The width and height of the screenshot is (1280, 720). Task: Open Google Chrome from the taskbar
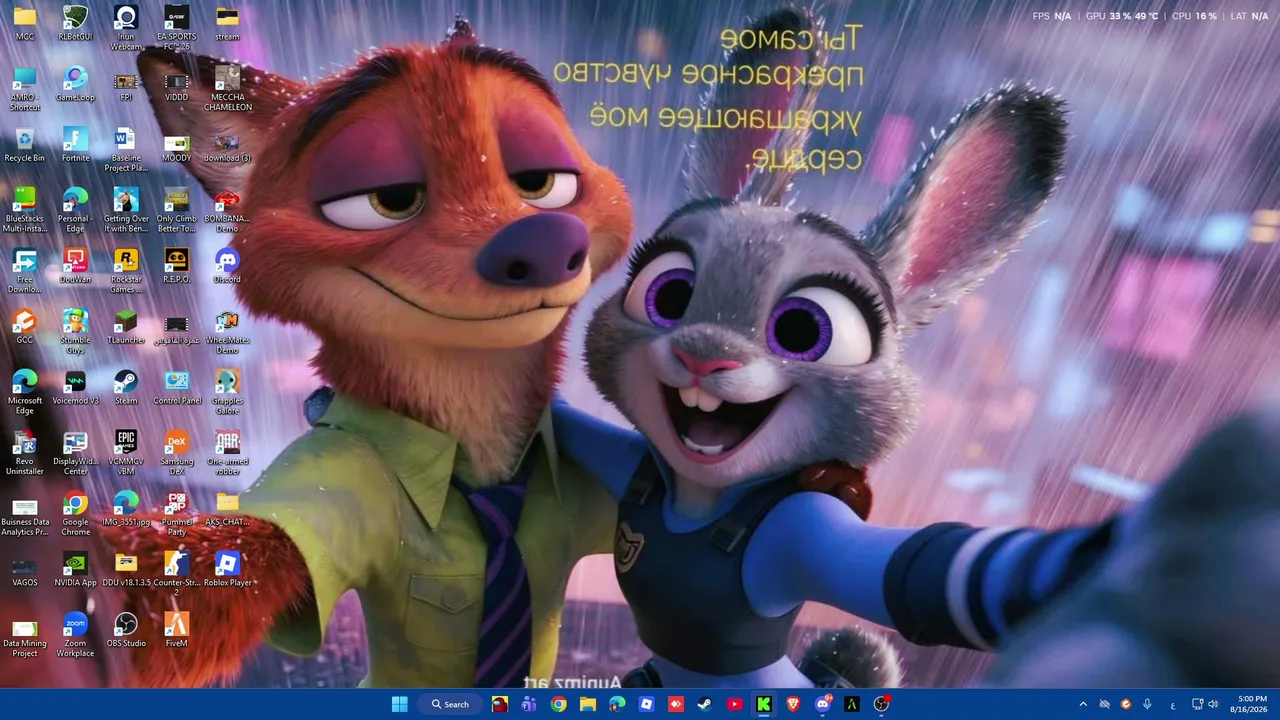(558, 704)
